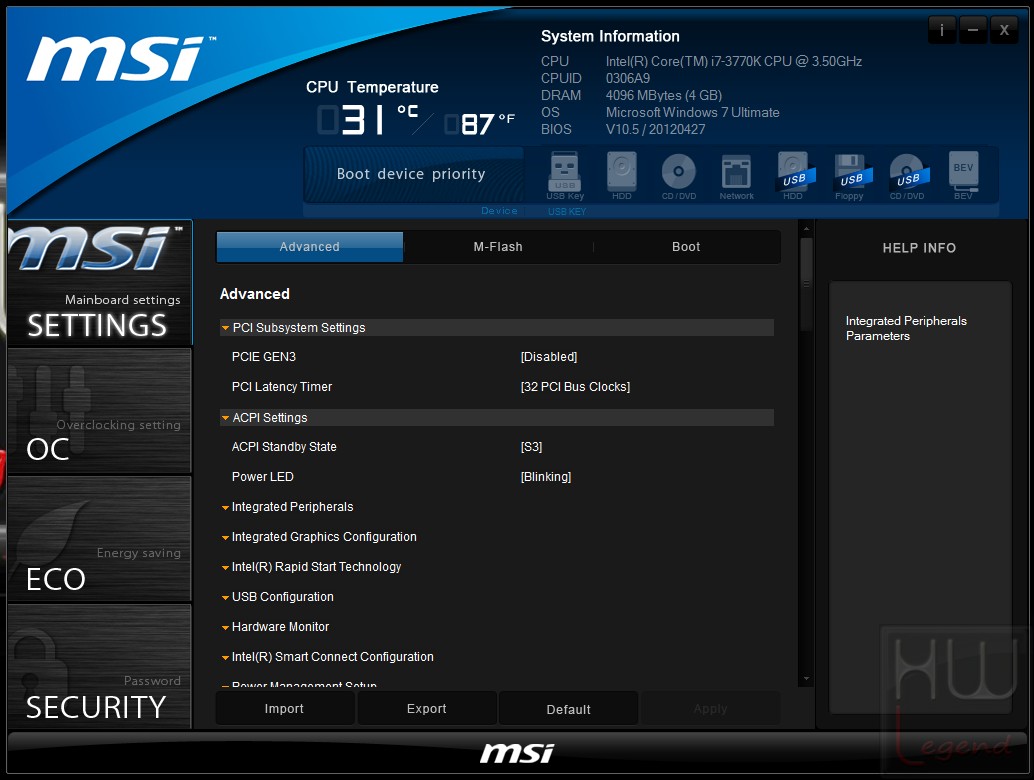
Task: Select the Network boot device icon
Action: tap(736, 175)
